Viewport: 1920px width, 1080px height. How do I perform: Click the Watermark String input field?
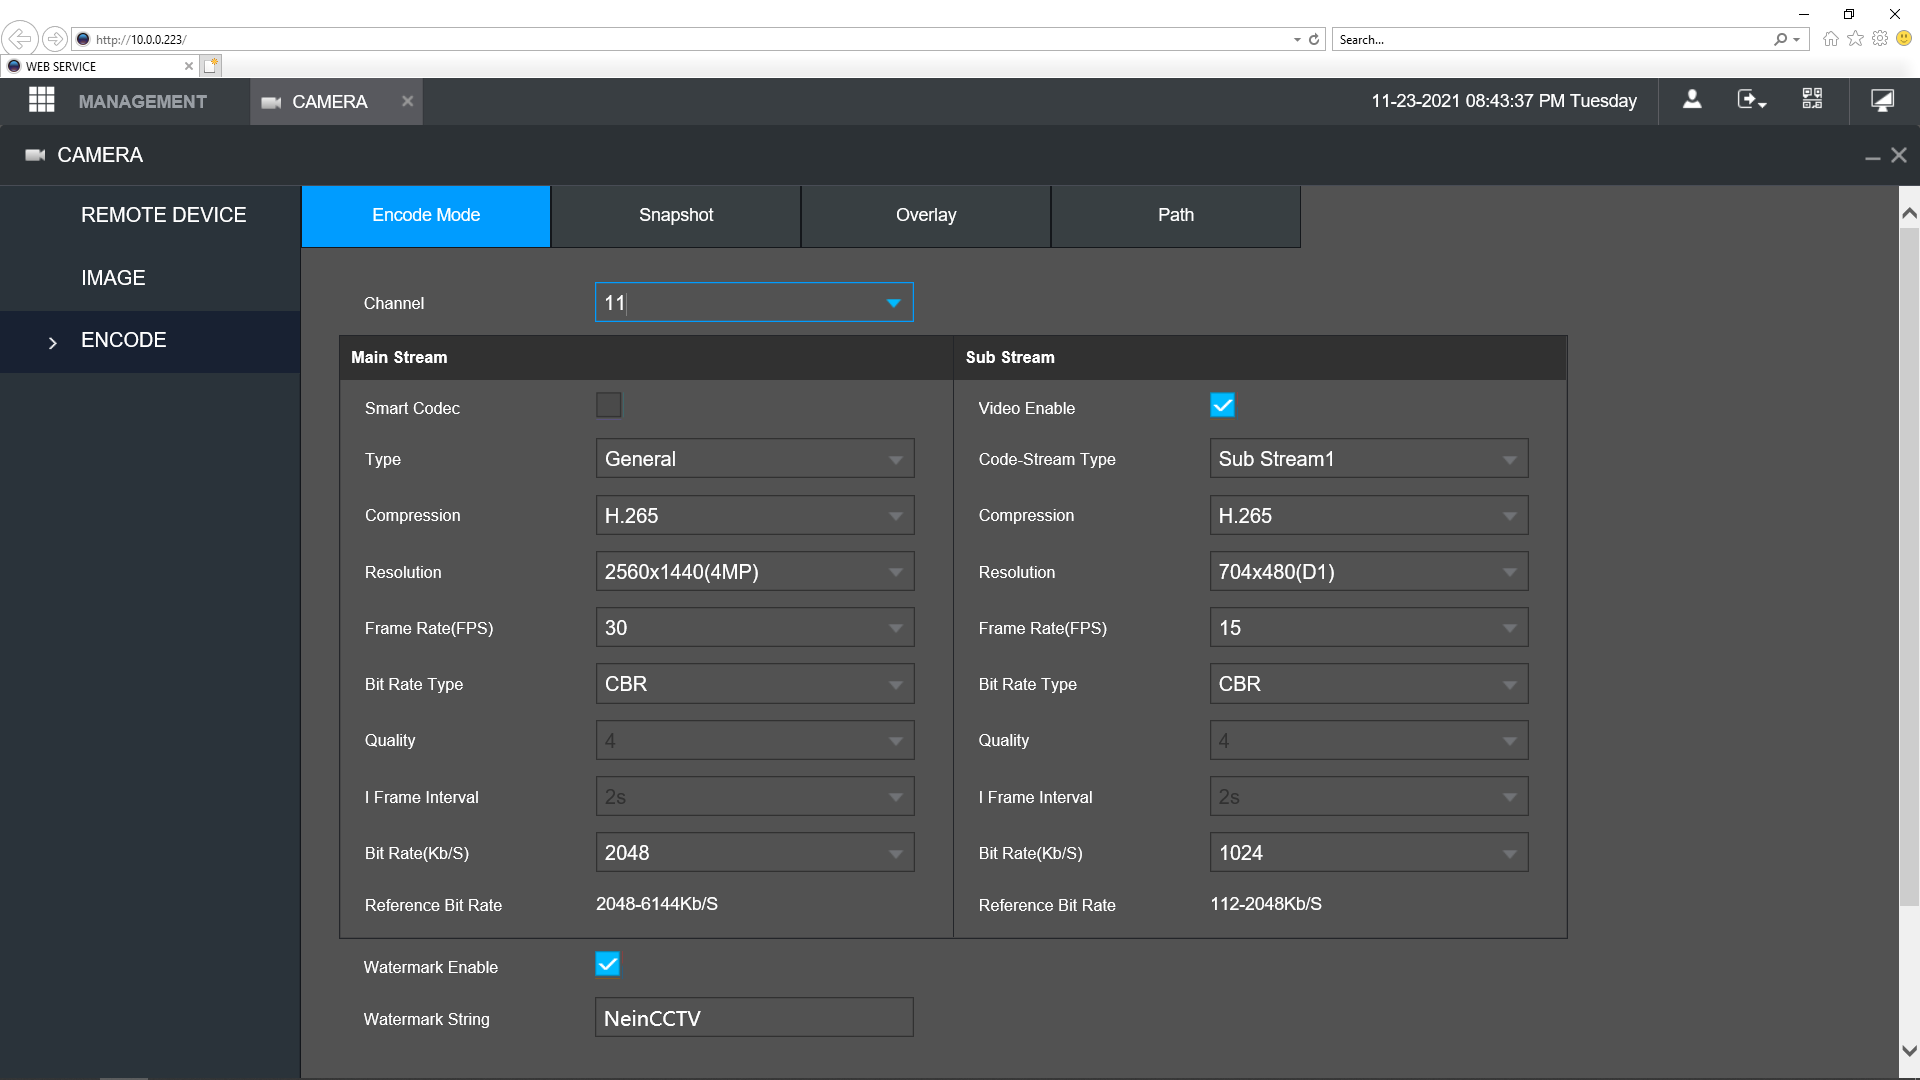tap(754, 1018)
